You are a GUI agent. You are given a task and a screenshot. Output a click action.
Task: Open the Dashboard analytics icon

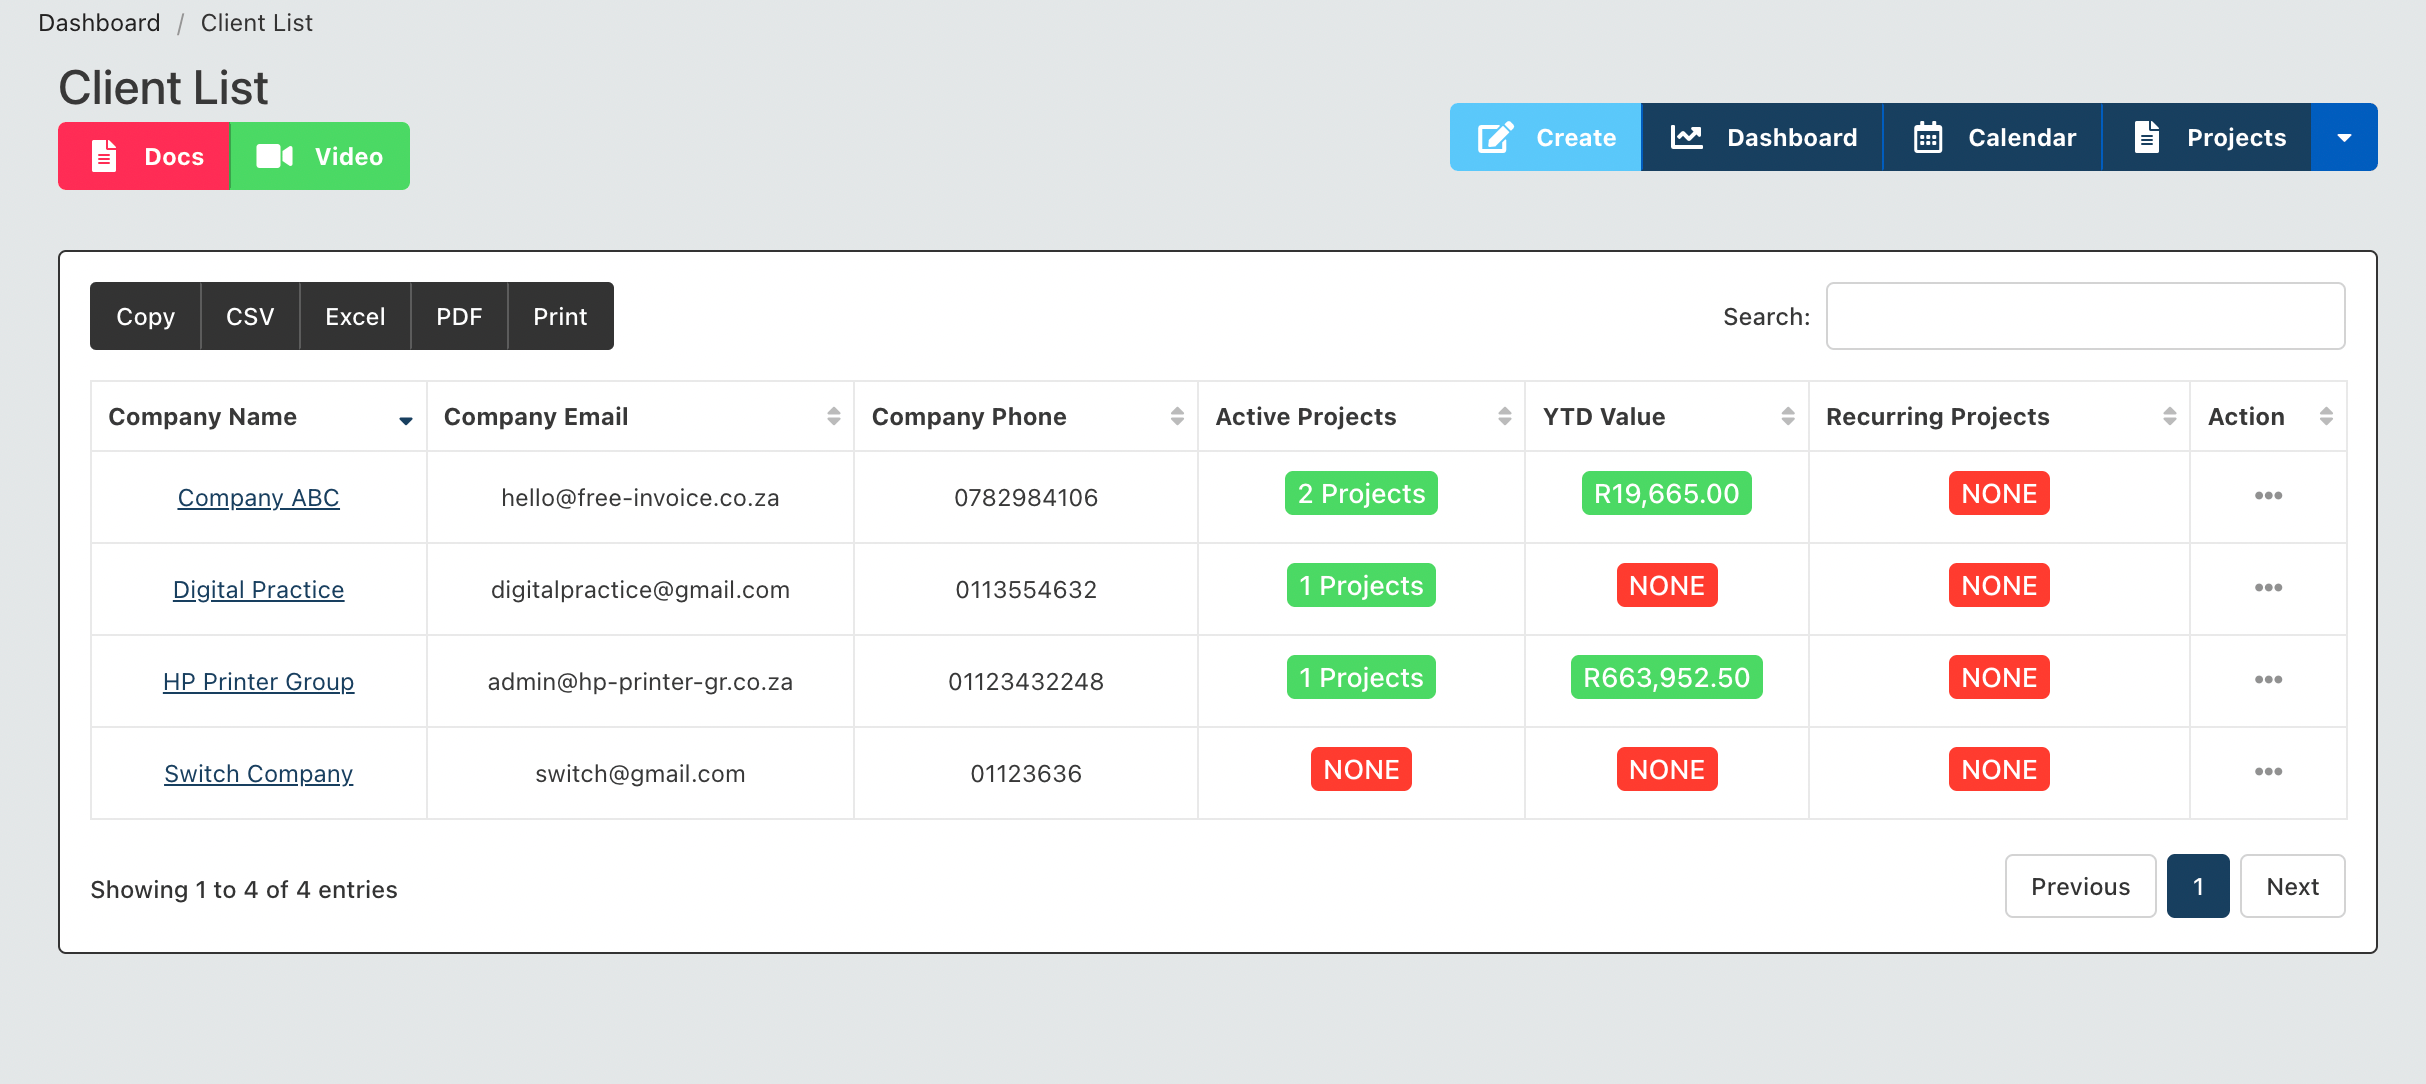(x=1685, y=136)
